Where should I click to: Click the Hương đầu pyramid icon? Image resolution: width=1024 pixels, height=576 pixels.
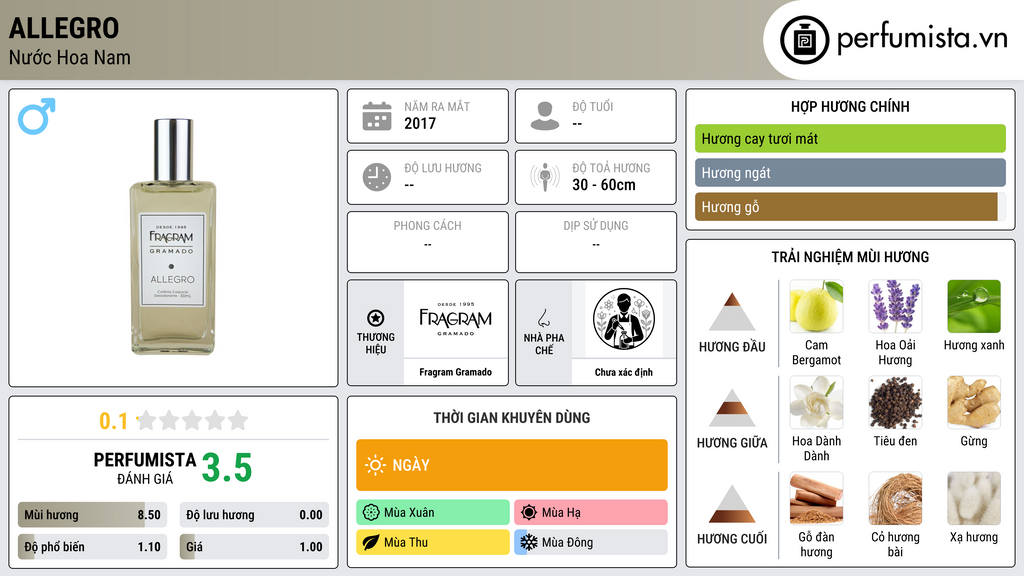[732, 312]
